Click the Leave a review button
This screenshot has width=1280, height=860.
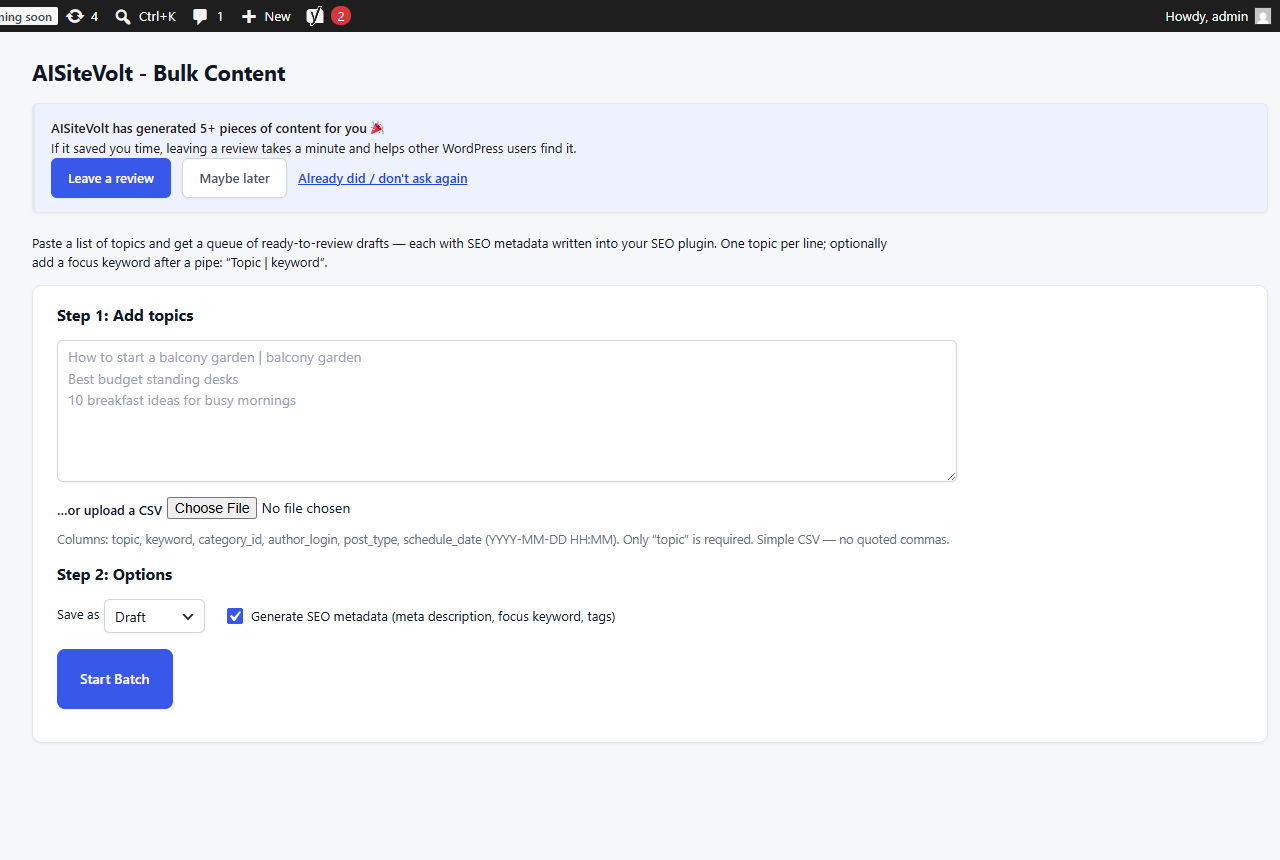point(111,178)
